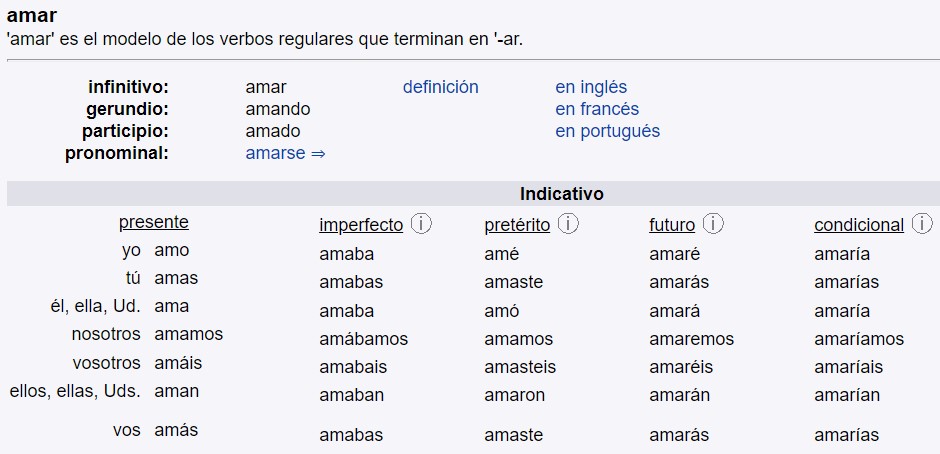Click the info icon next to imperfecto
This screenshot has width=940, height=454.
point(421,224)
